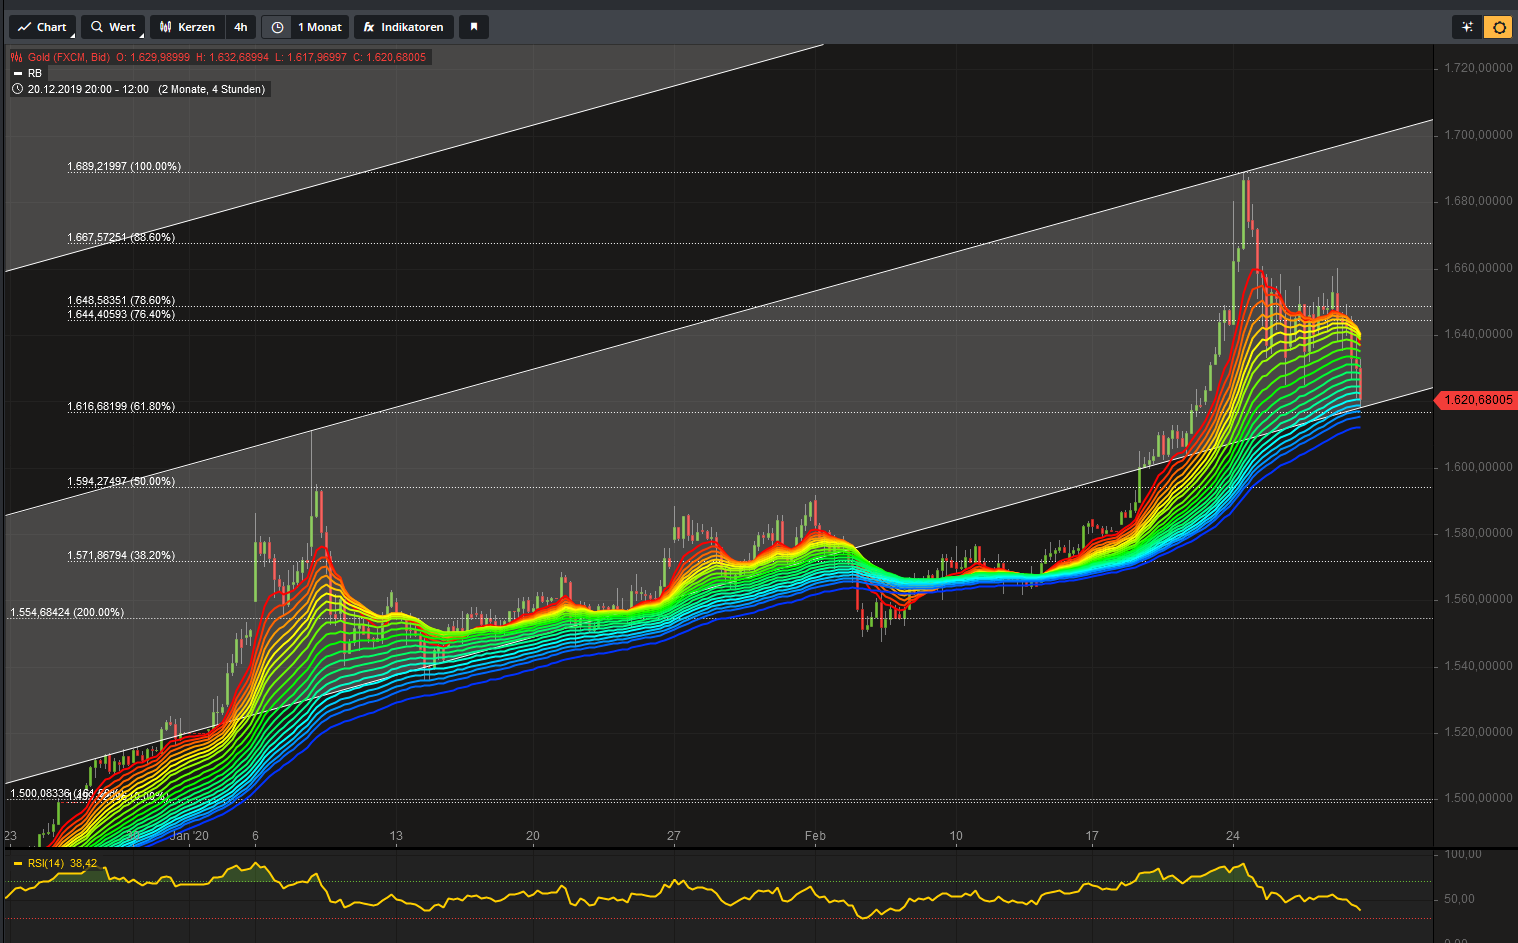The image size is (1518, 943).
Task: Click the sparkle drawing tools icon
Action: (1467, 27)
